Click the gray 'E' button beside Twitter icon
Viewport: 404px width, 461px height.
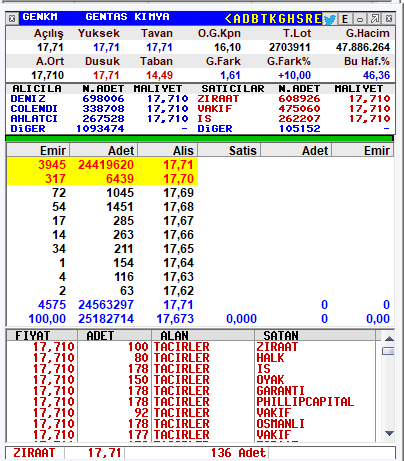tap(345, 19)
